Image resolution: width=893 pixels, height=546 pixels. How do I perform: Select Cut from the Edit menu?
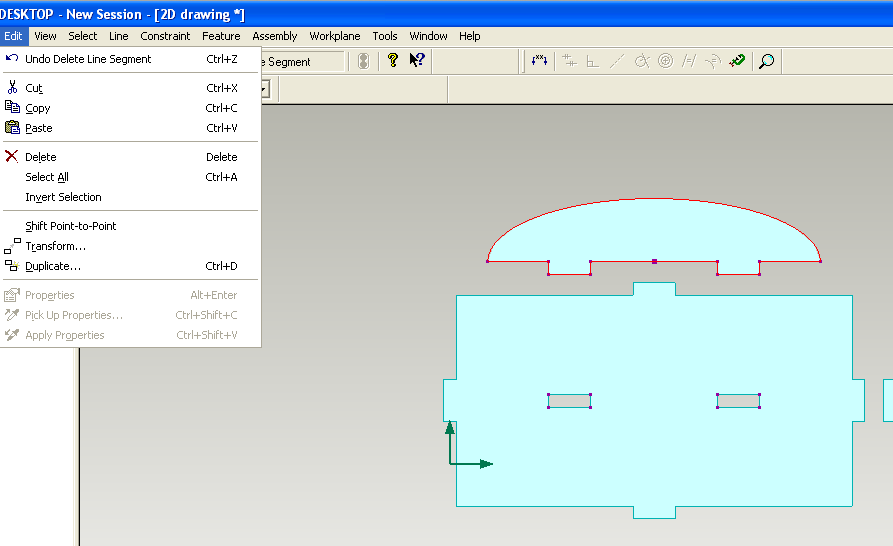[x=130, y=88]
